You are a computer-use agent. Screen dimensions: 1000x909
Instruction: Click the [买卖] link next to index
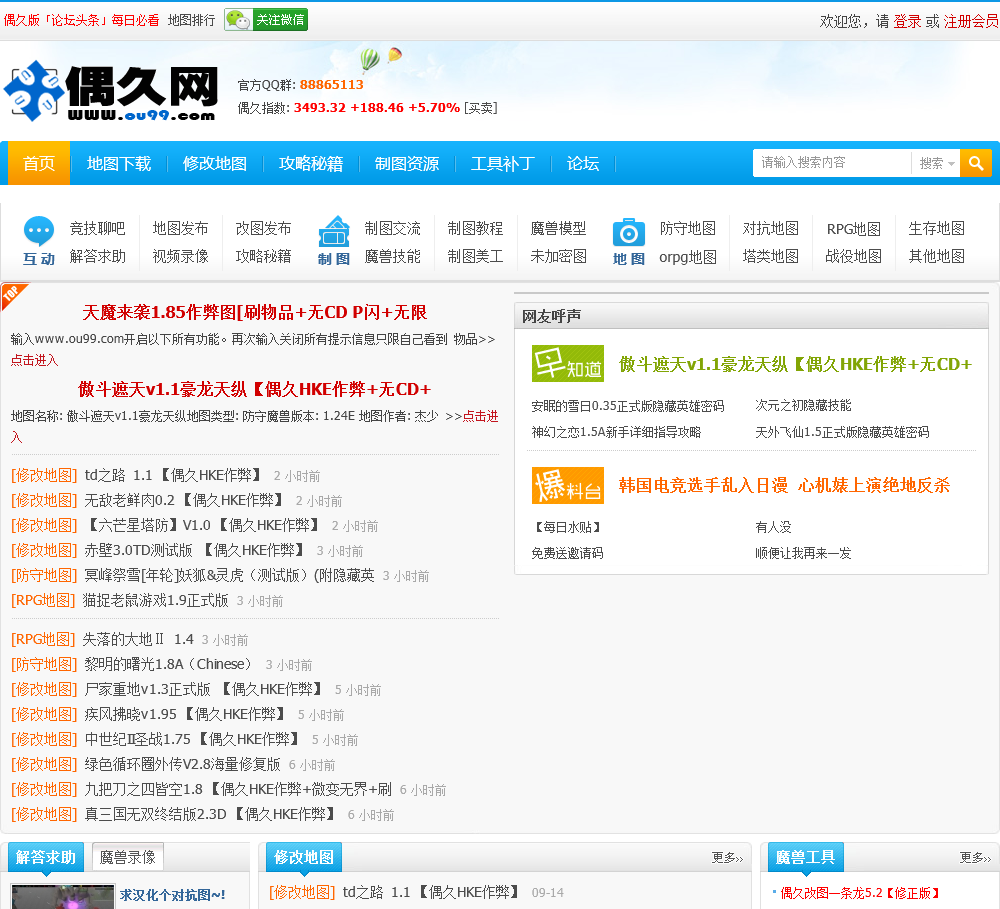coord(481,108)
